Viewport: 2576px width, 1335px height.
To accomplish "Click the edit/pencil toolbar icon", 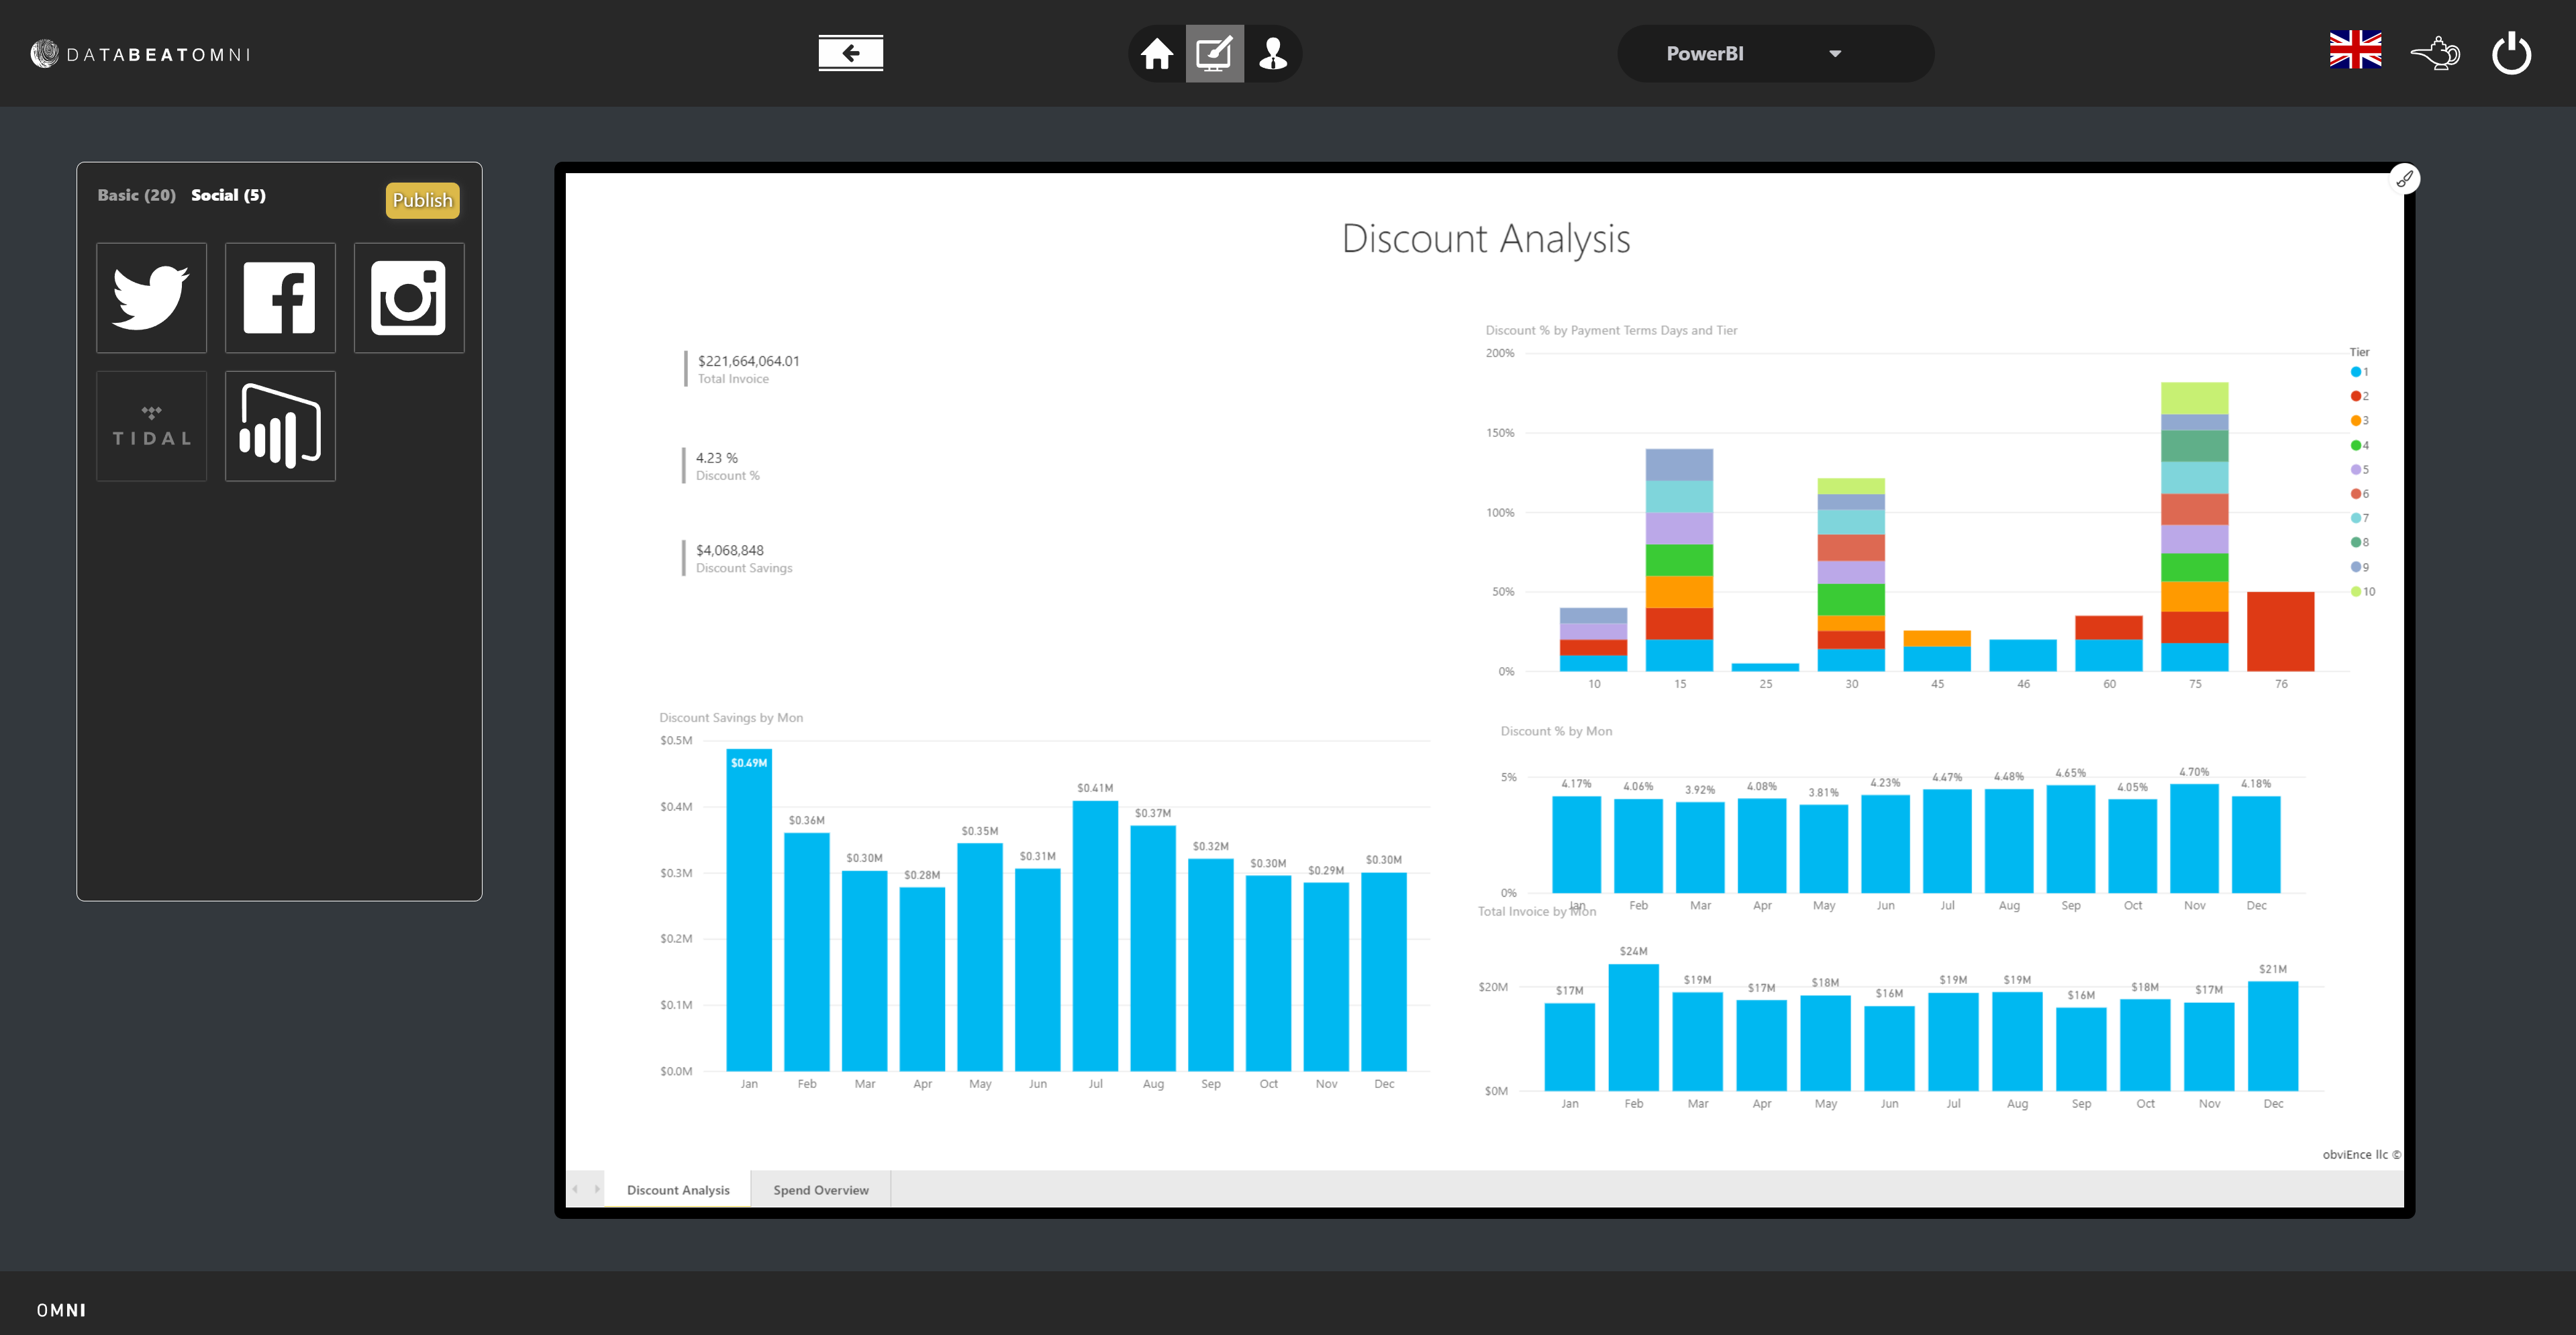I will coord(1214,53).
